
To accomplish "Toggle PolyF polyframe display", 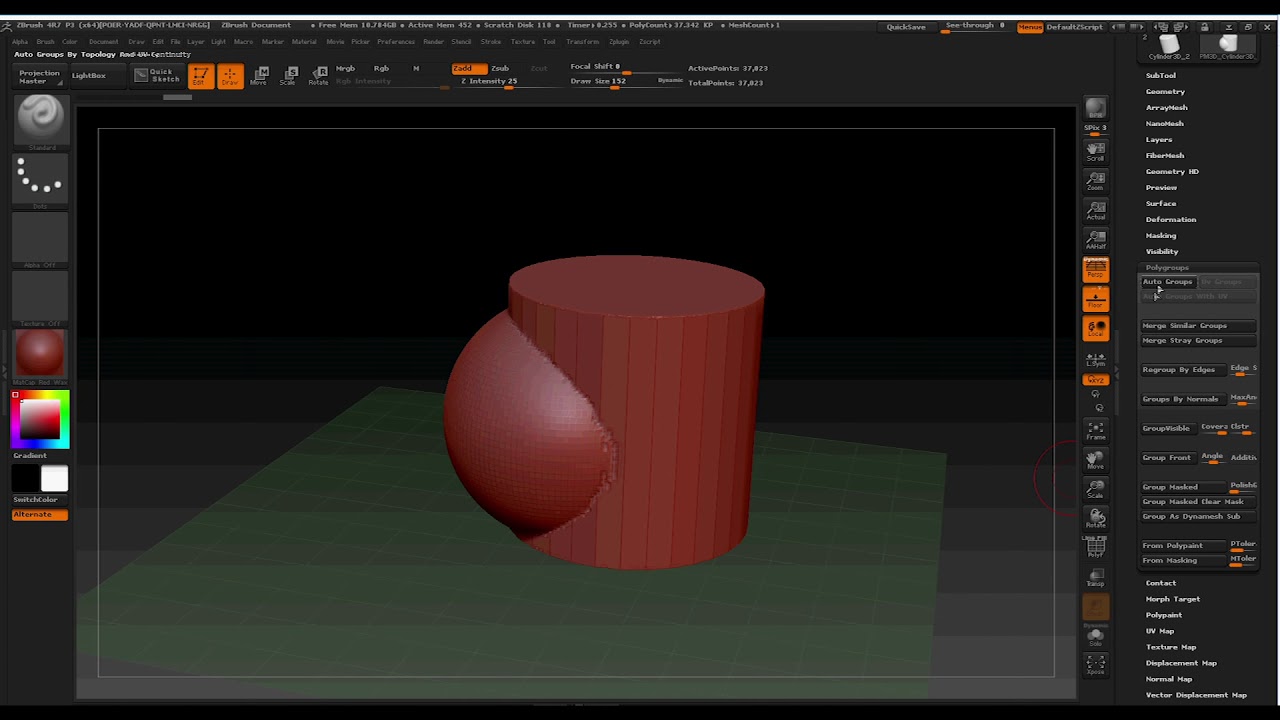I will click(1096, 548).
